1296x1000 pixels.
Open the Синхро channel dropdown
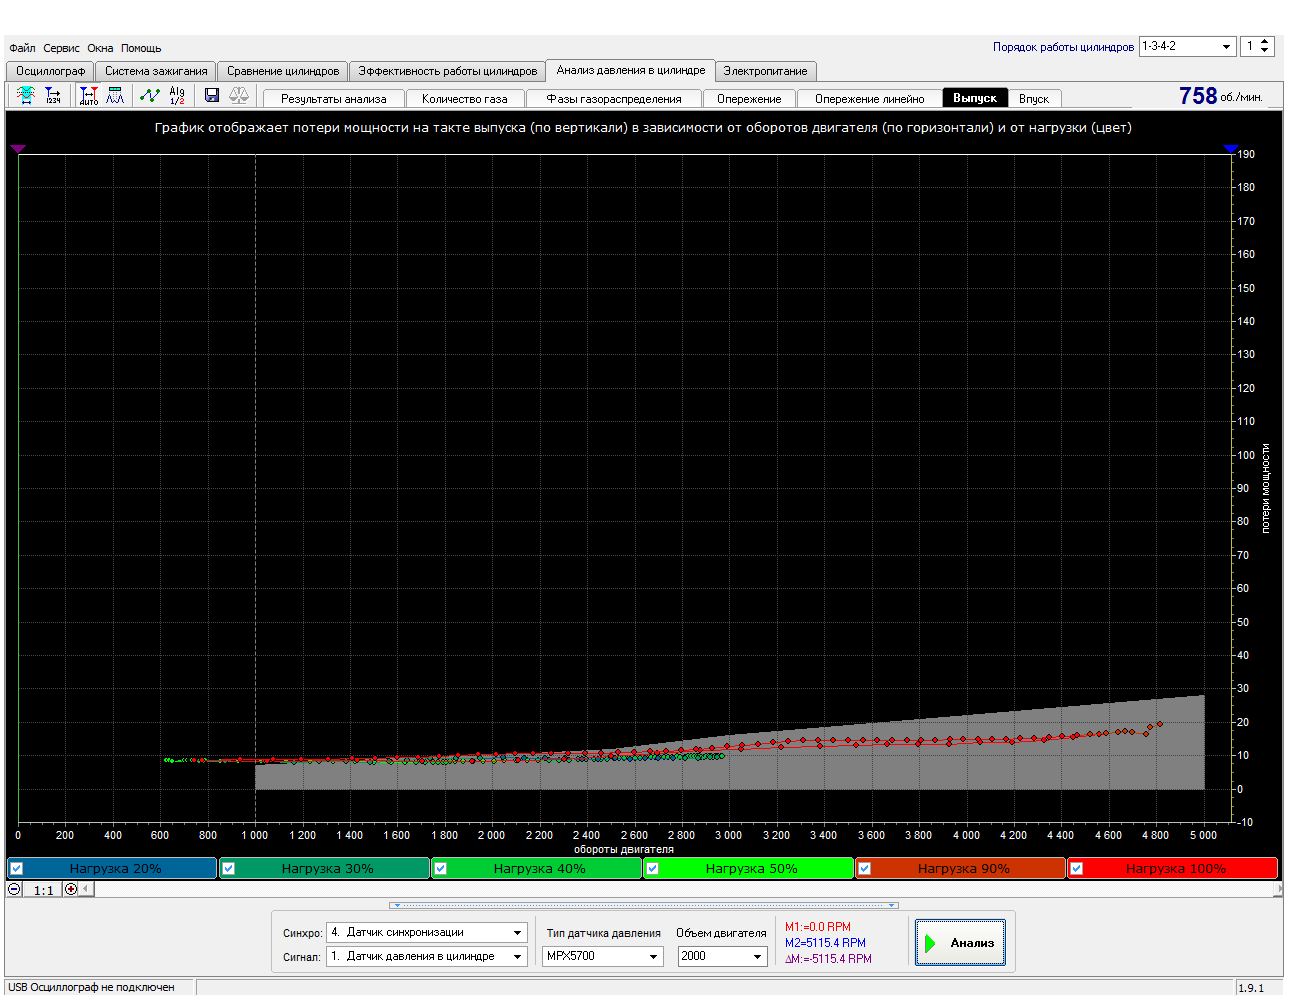pos(427,932)
